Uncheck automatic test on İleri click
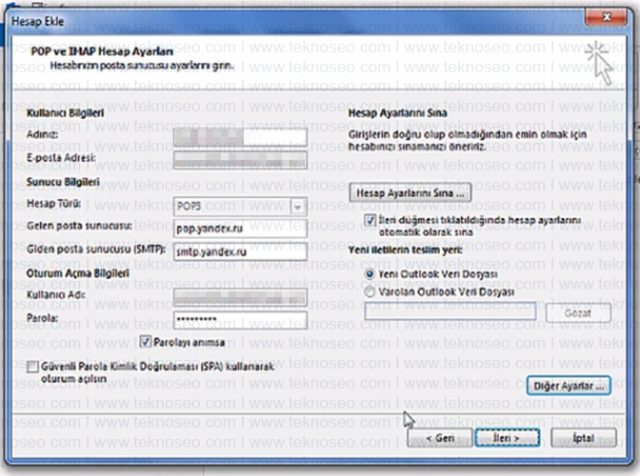 (x=370, y=220)
